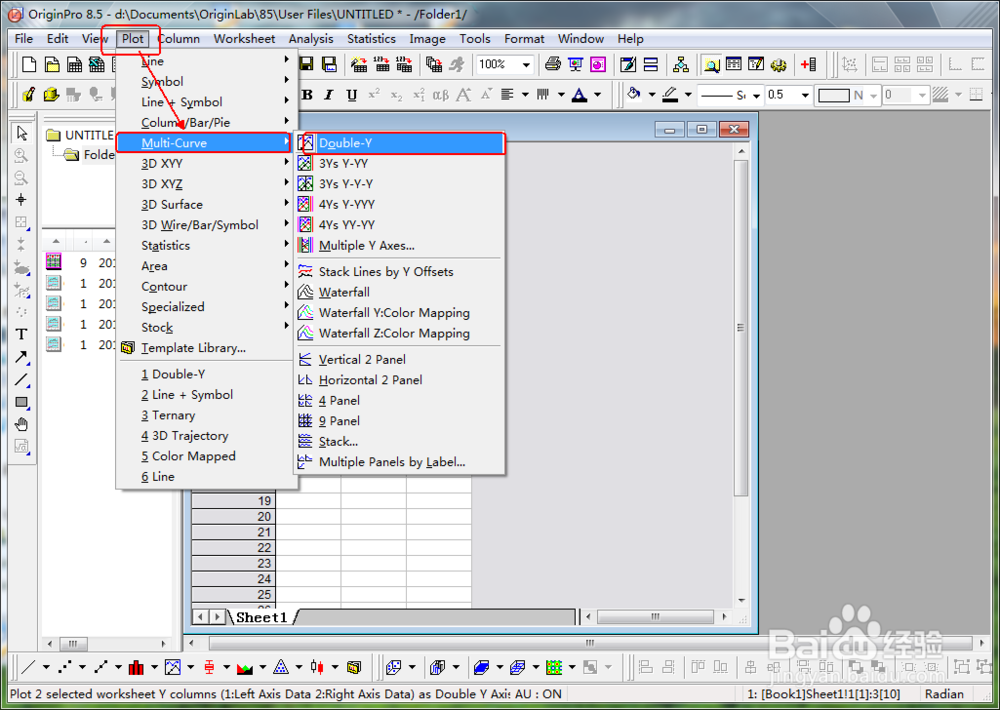The height and width of the screenshot is (710, 1000).
Task: Select the Line drawing tool
Action: (22, 380)
